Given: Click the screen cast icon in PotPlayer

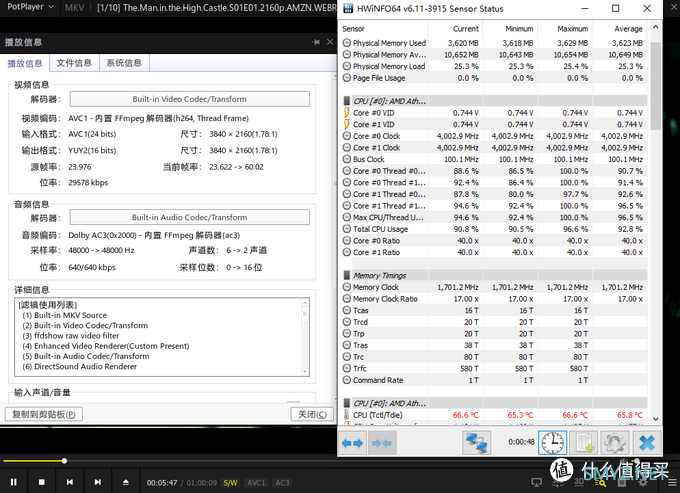Looking at the screenshot, I should (x=536, y=482).
